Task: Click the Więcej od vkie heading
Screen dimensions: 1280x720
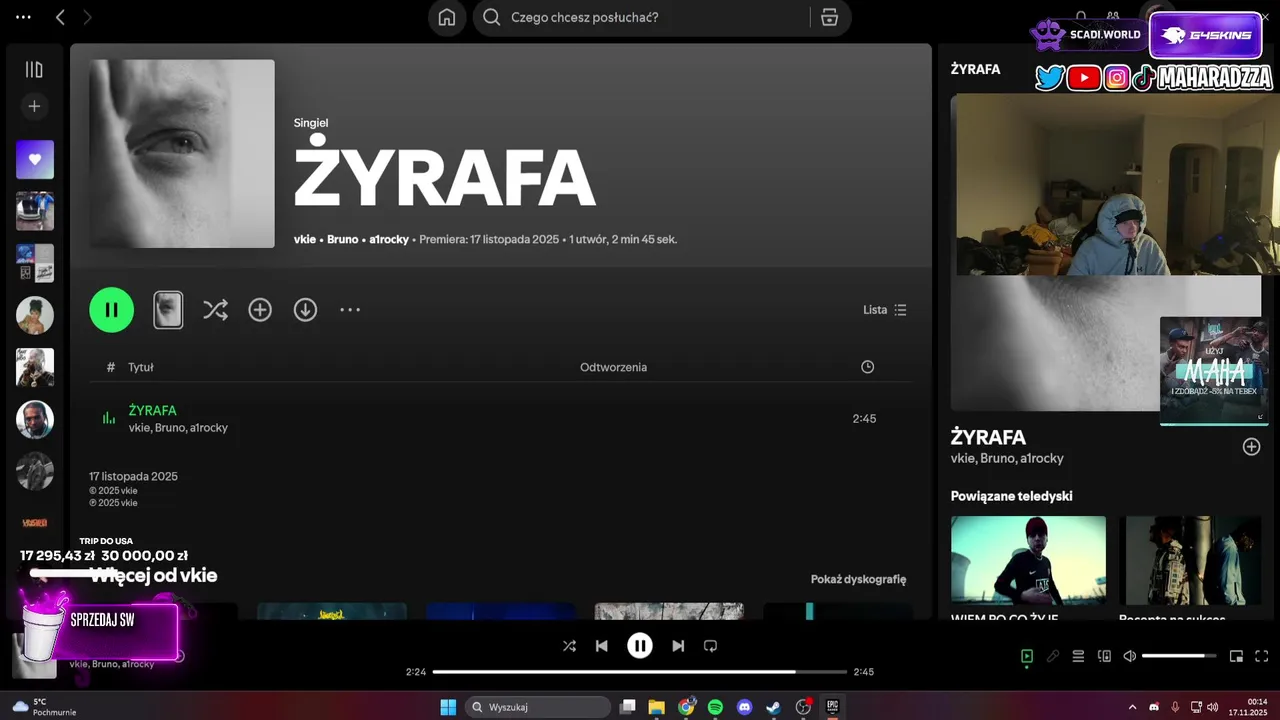Action: pyautogui.click(x=153, y=575)
